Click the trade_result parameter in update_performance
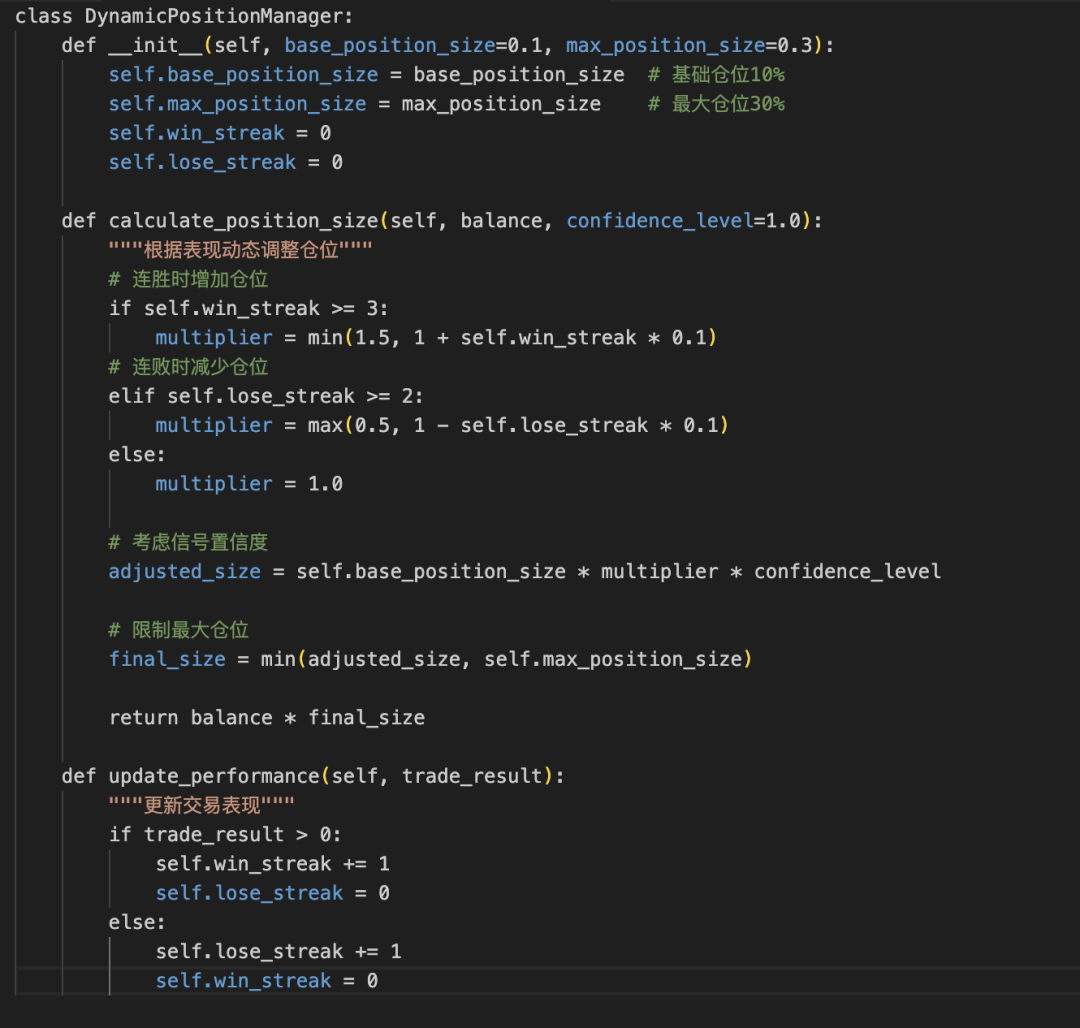 pos(472,777)
